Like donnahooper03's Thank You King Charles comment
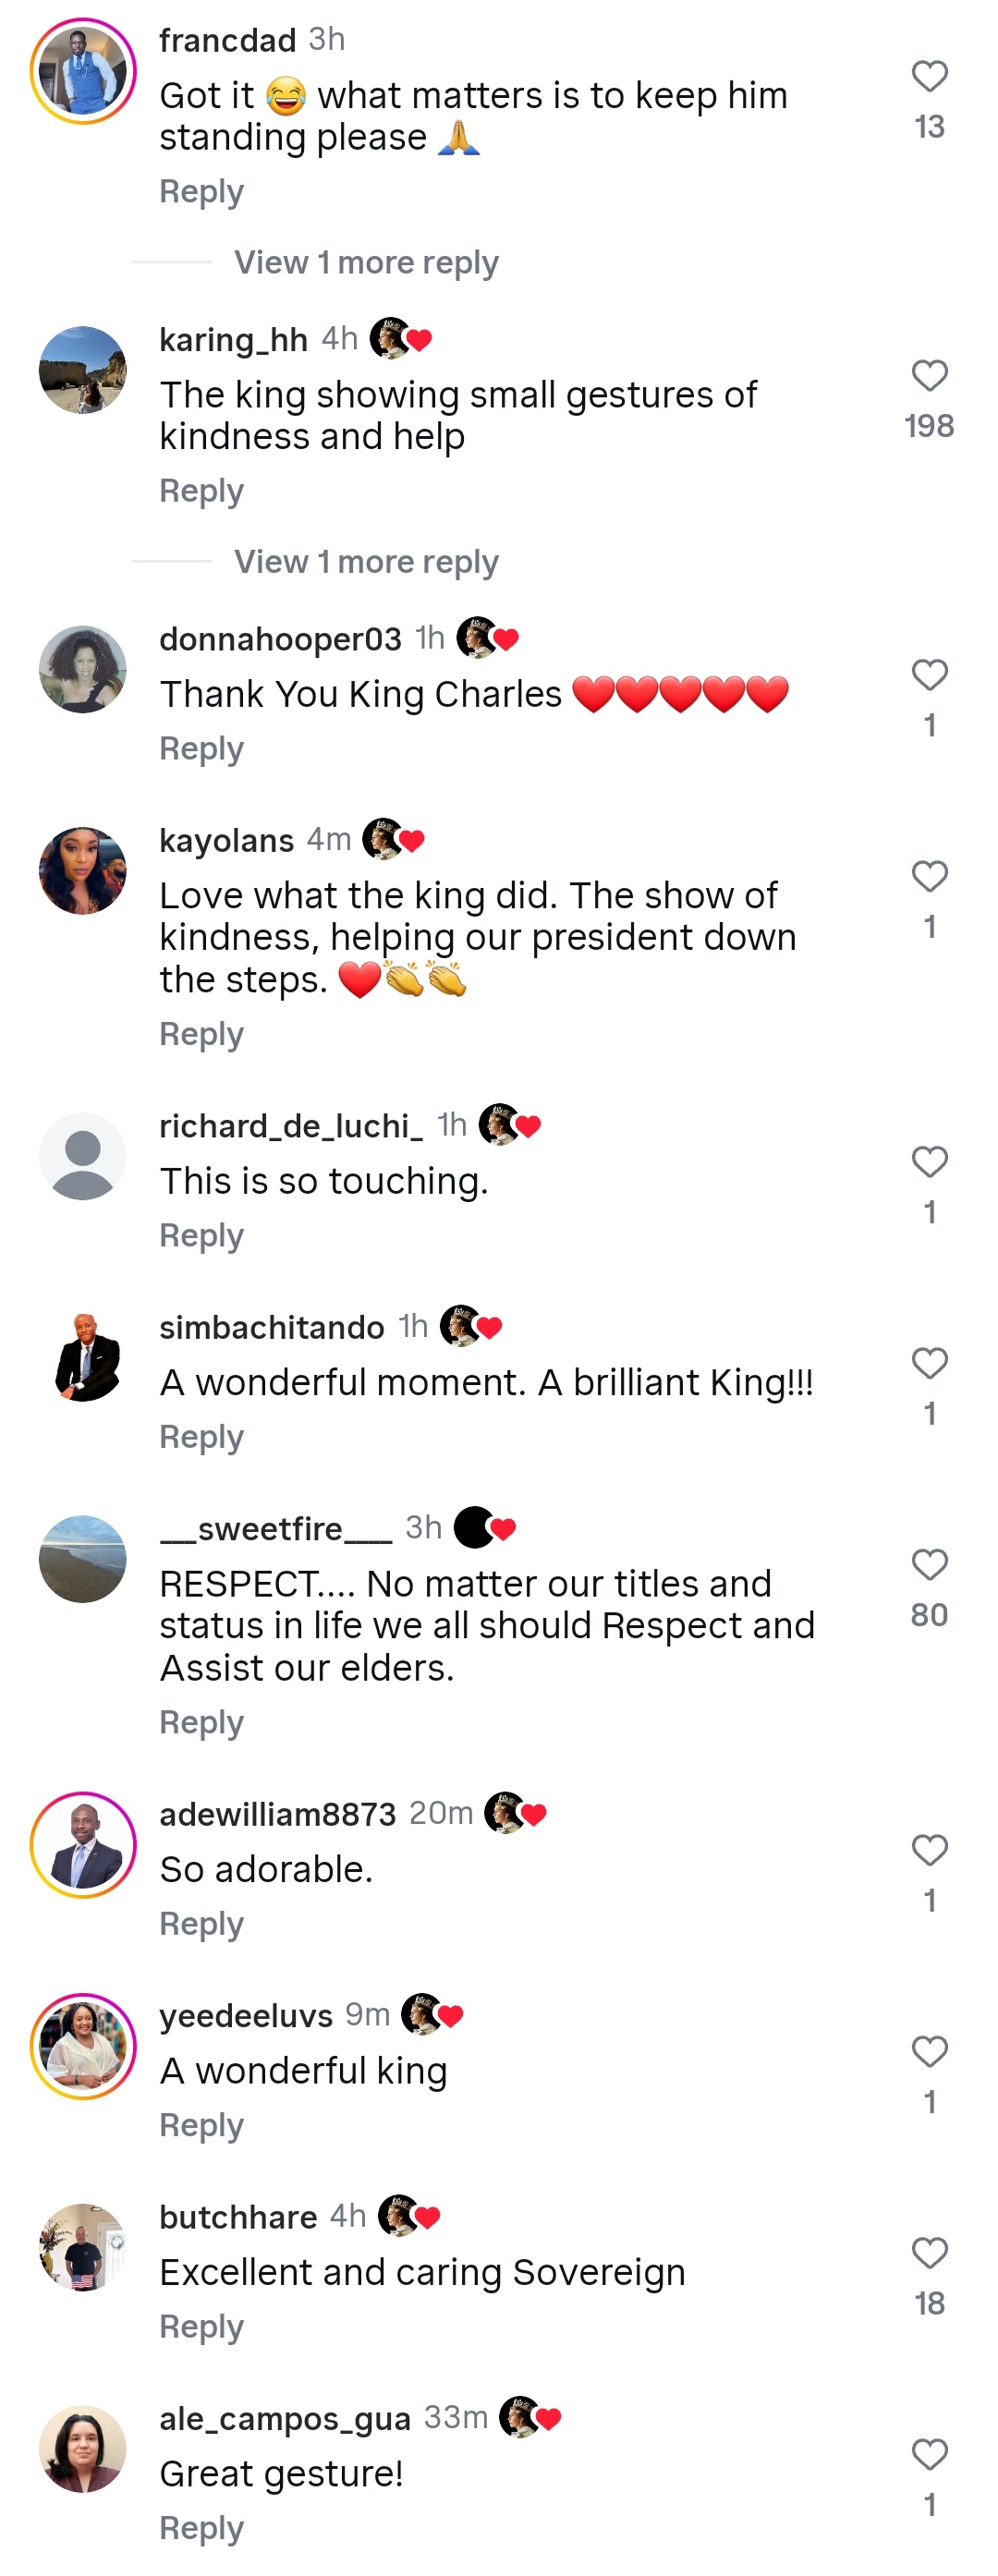 pos(931,676)
